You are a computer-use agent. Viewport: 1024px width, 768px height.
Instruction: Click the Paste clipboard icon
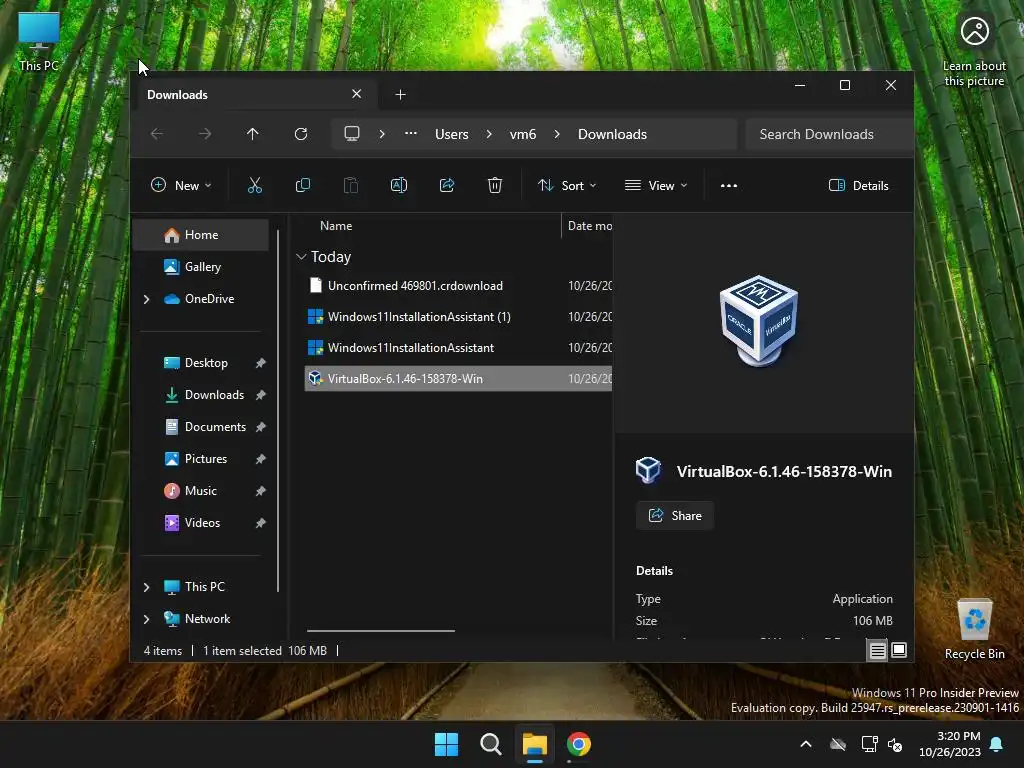click(351, 185)
